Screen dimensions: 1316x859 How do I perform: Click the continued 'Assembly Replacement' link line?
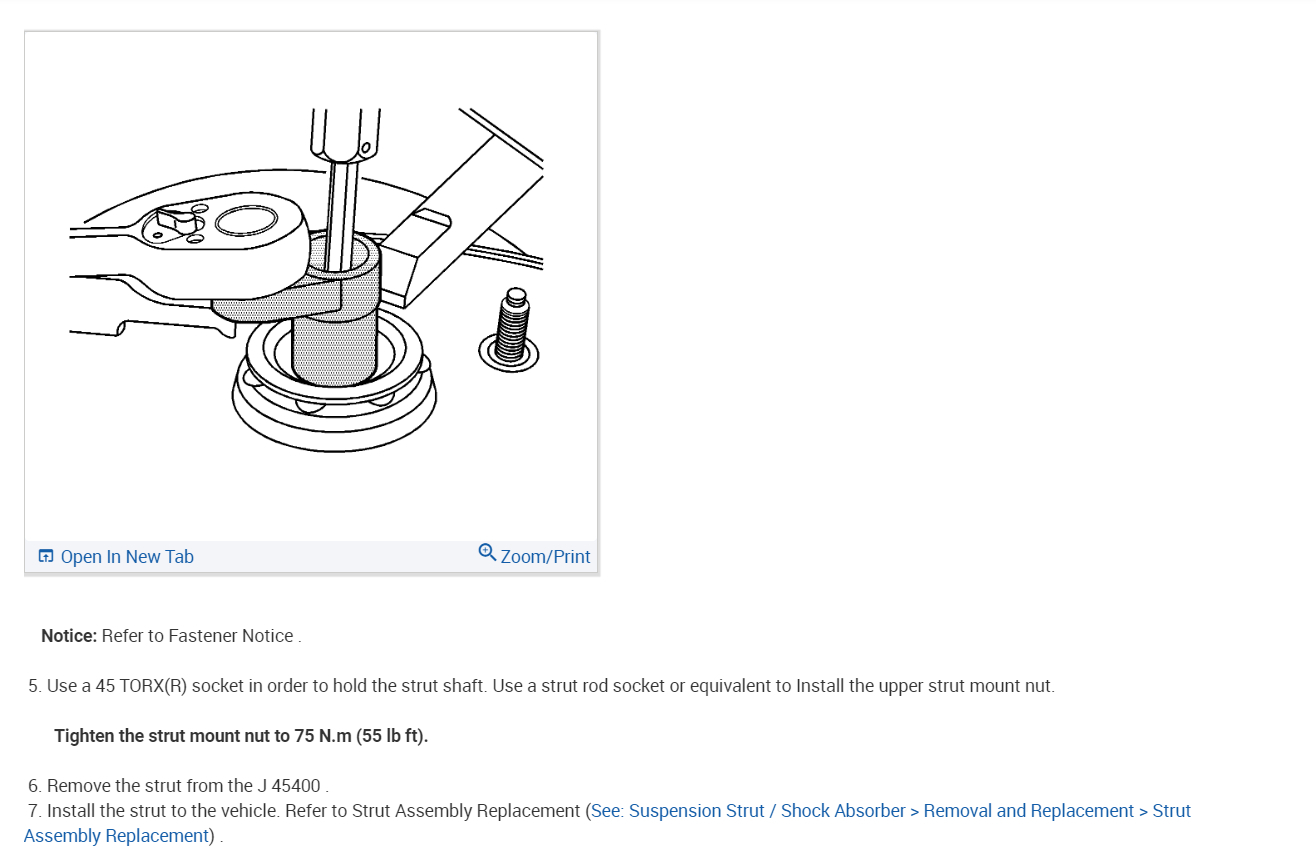pos(117,835)
